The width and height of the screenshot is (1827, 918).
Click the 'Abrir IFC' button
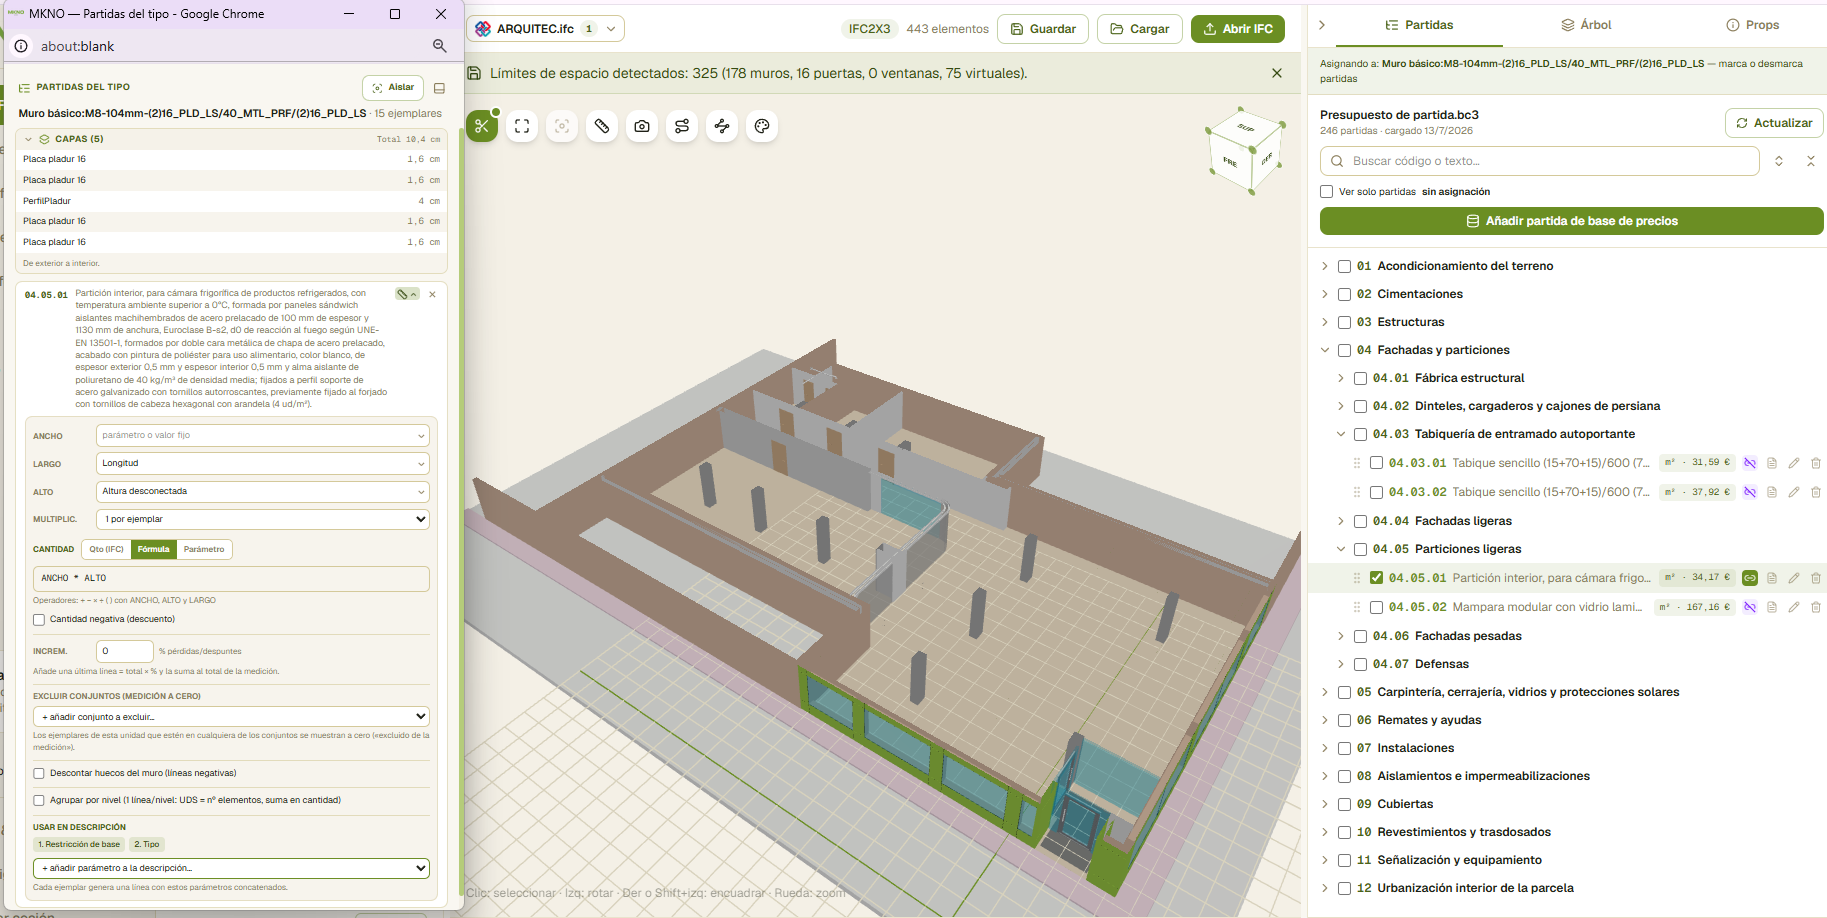(1238, 29)
